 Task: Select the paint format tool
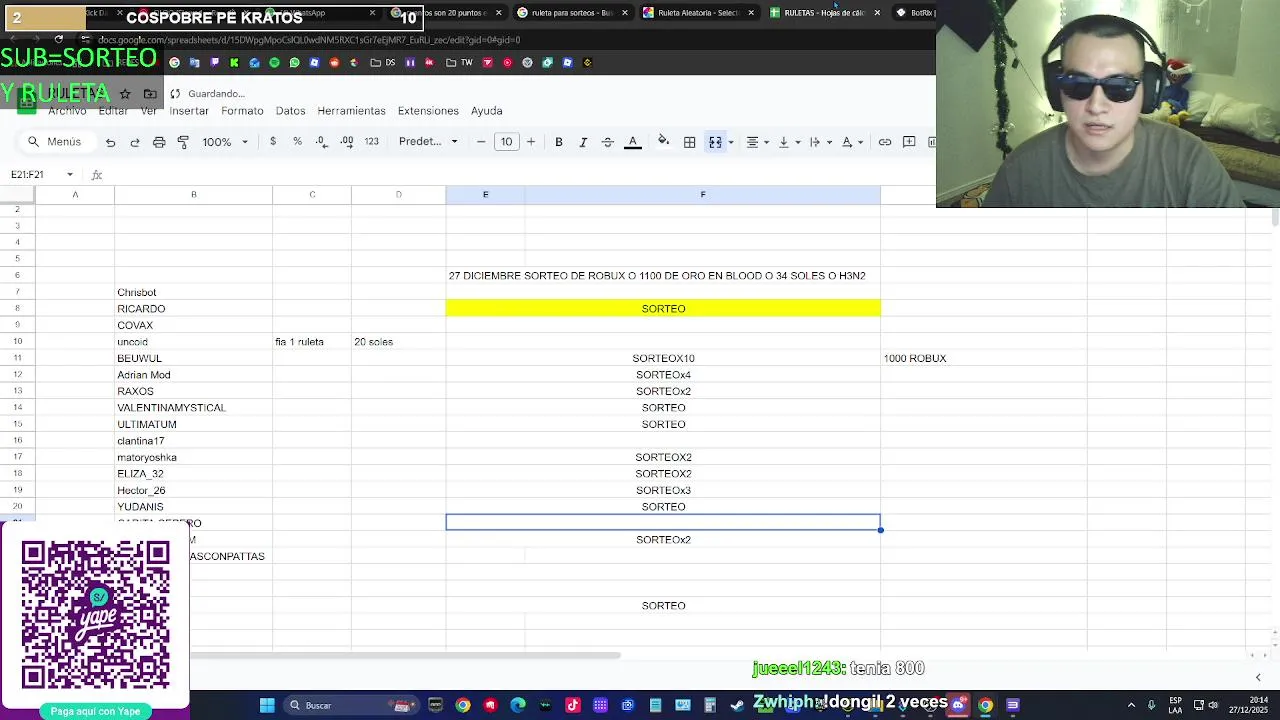coord(183,142)
